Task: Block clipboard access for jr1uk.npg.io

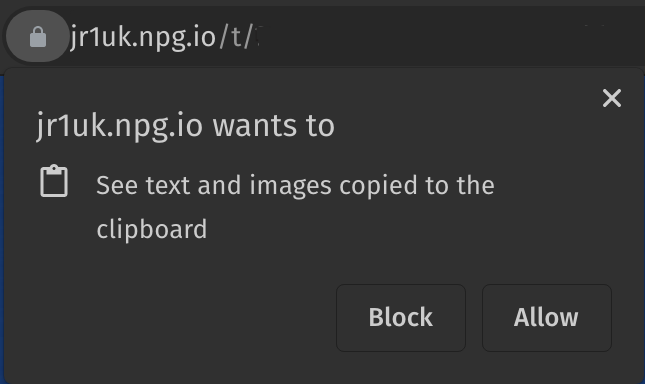Action: tap(401, 318)
